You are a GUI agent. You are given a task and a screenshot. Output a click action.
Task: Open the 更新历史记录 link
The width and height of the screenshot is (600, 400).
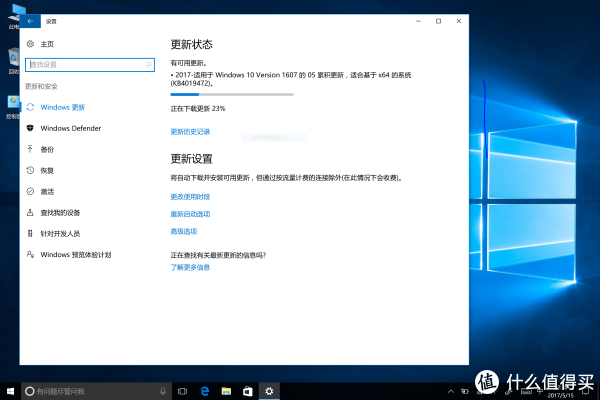pos(190,132)
